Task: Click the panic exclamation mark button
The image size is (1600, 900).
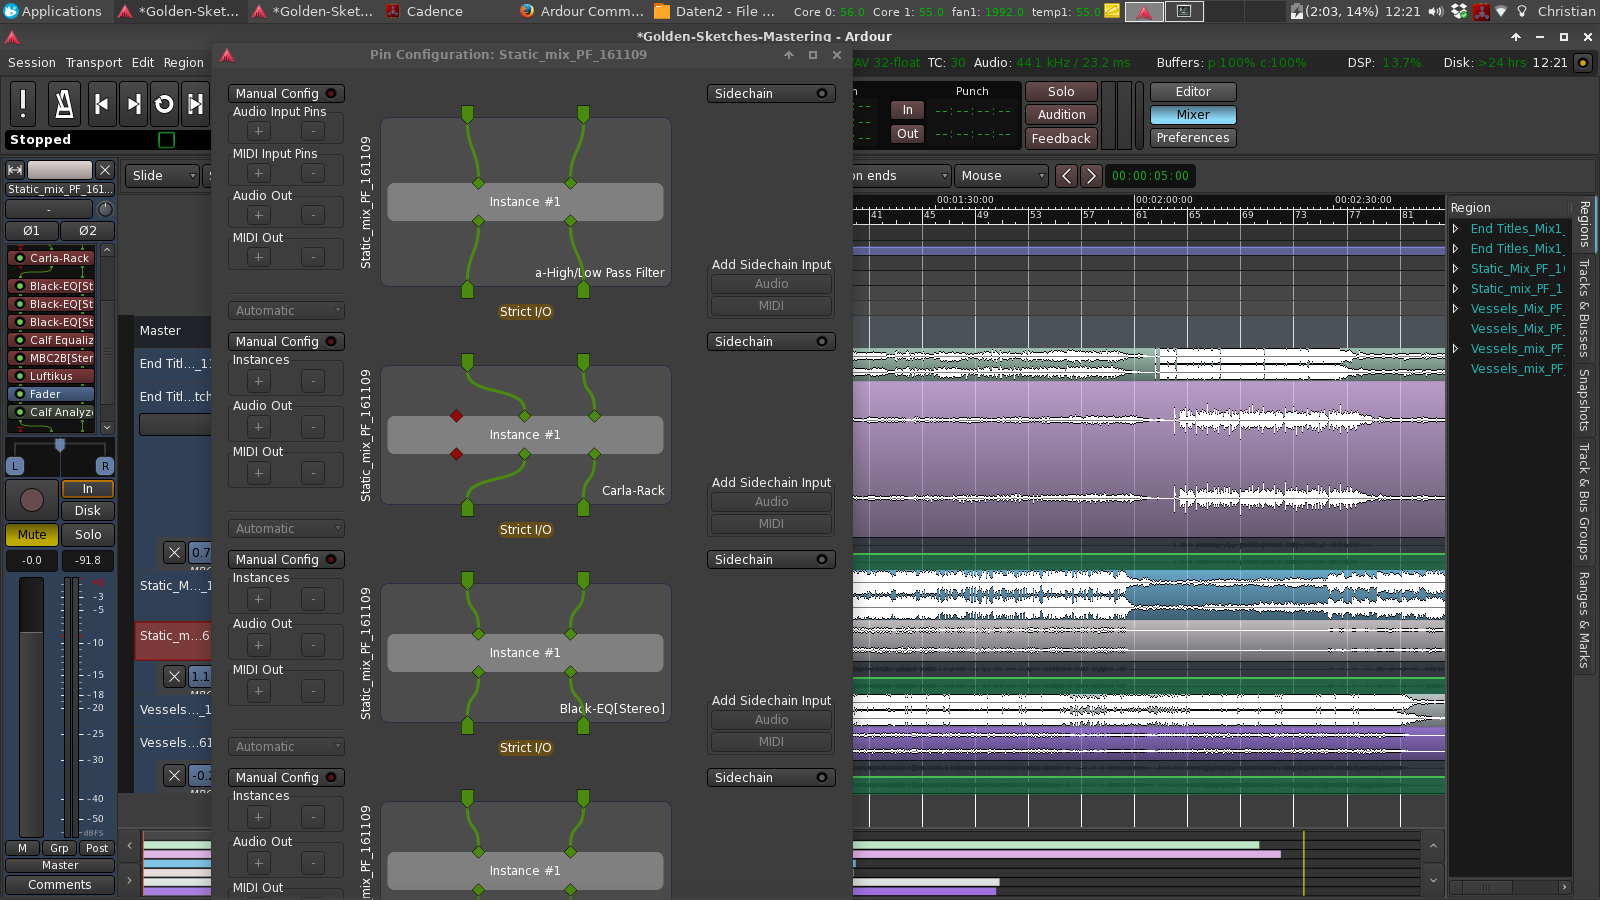Action: [23, 104]
